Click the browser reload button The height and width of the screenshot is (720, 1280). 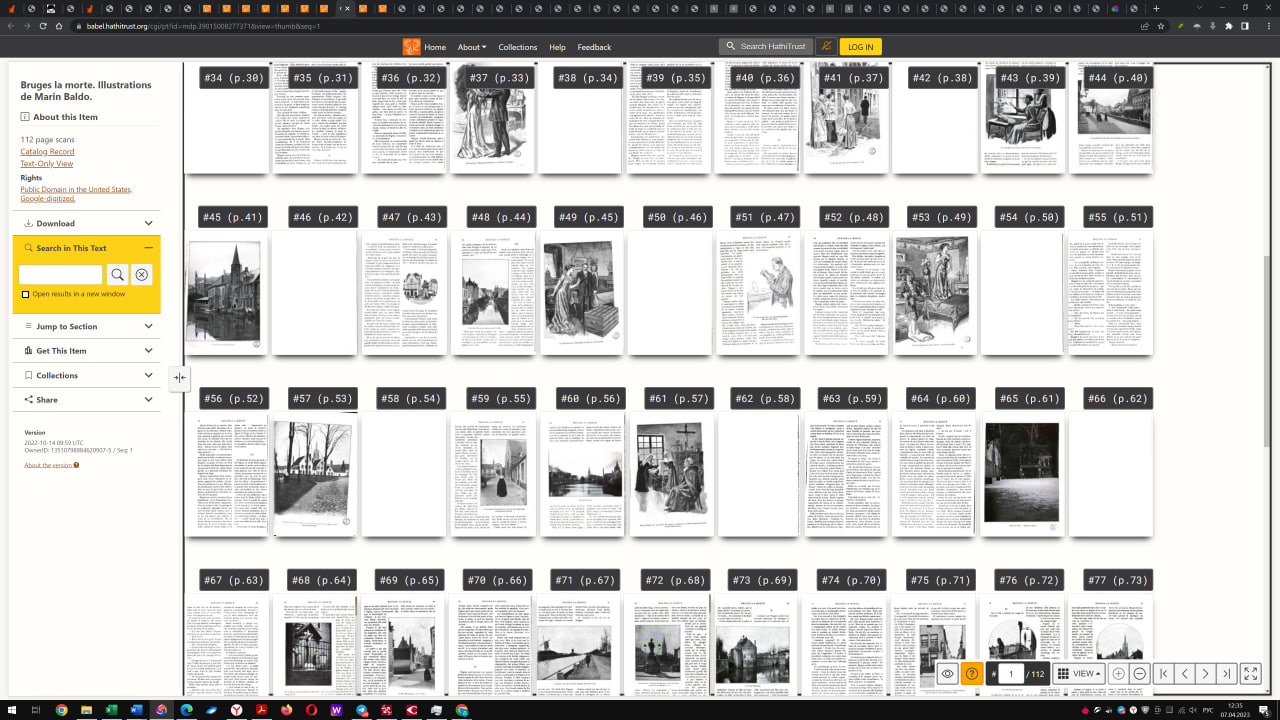[43, 26]
